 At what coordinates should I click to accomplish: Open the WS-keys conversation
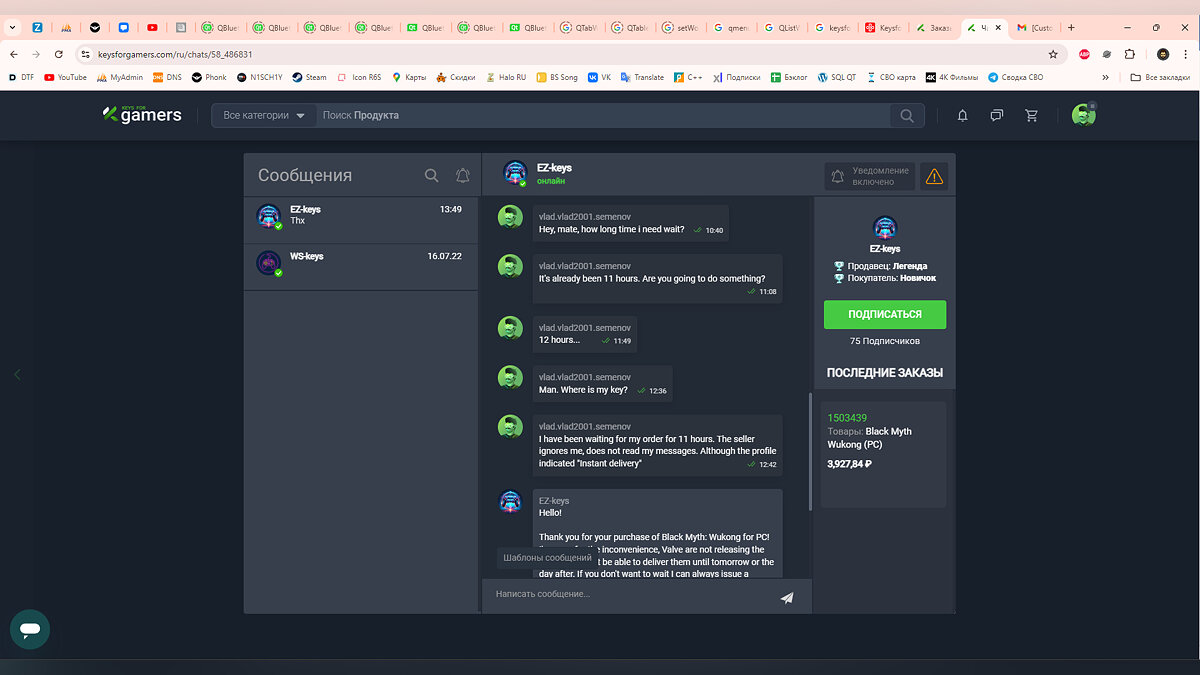tap(362, 266)
